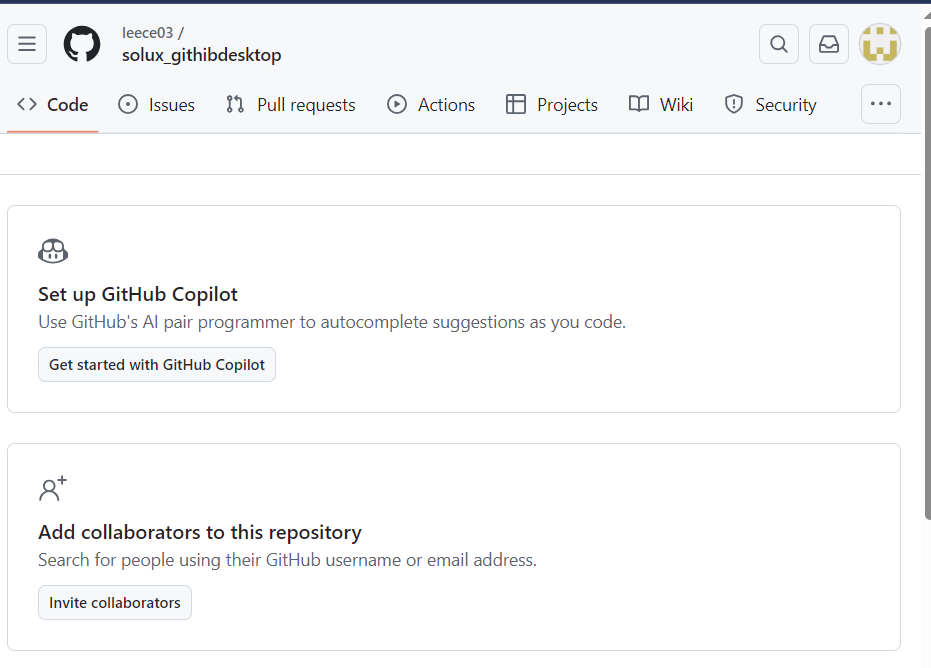Open the search magnifier button
Viewport: 931px width, 668px height.
click(x=778, y=44)
